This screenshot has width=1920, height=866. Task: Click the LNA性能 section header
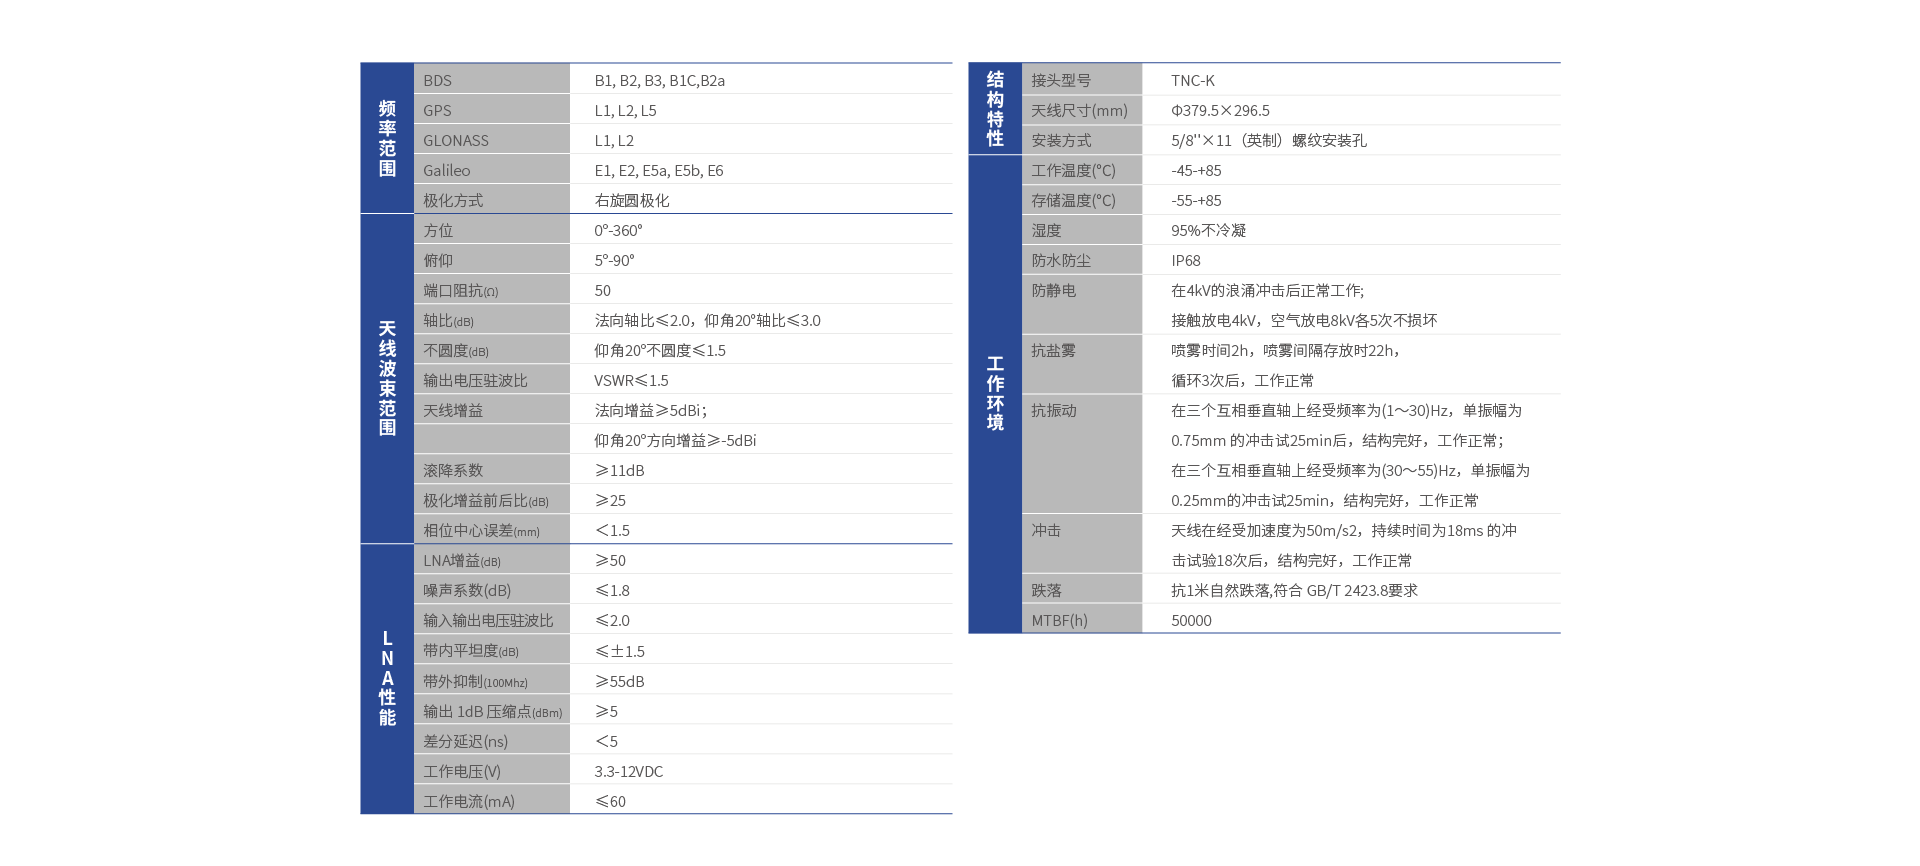pos(387,678)
